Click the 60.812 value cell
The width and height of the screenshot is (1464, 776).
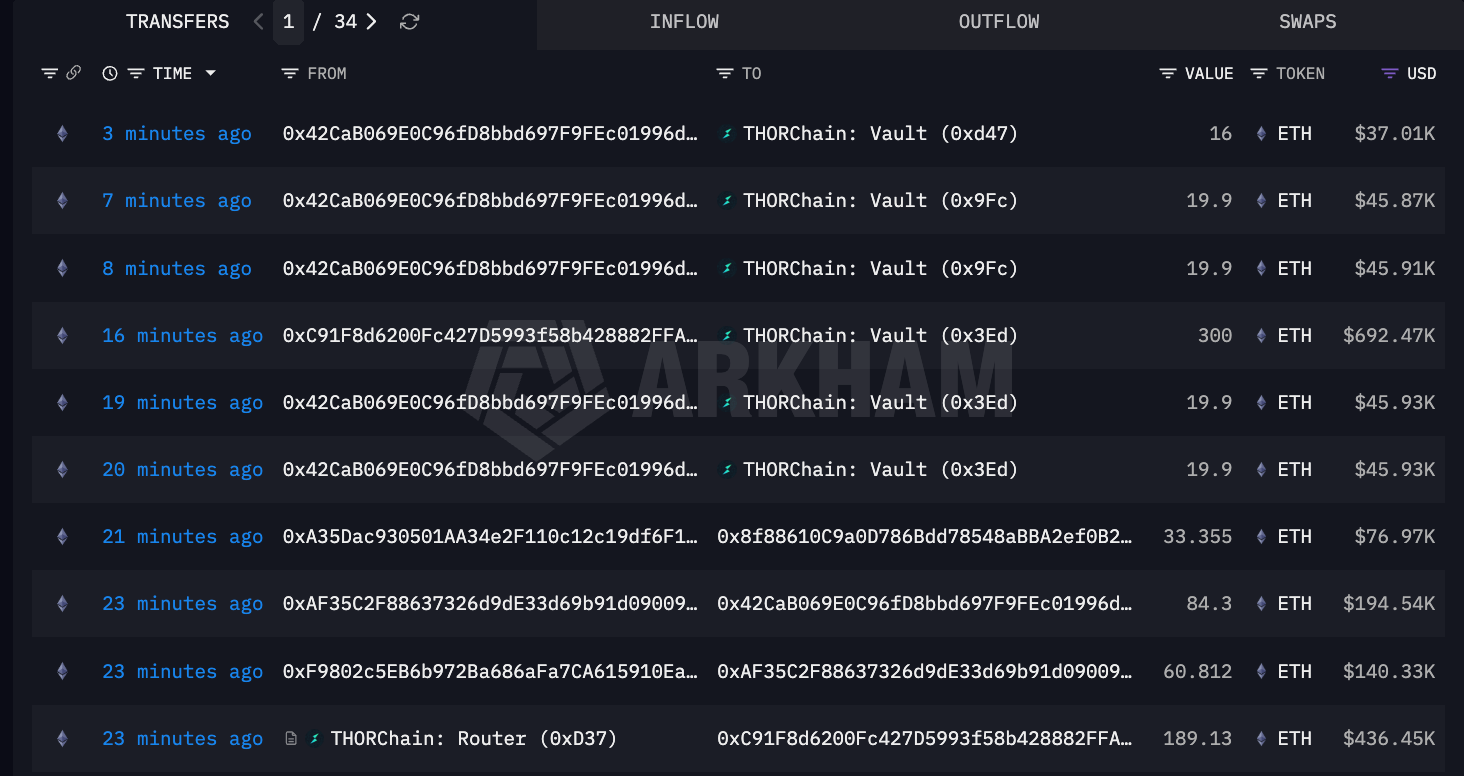point(1197,672)
